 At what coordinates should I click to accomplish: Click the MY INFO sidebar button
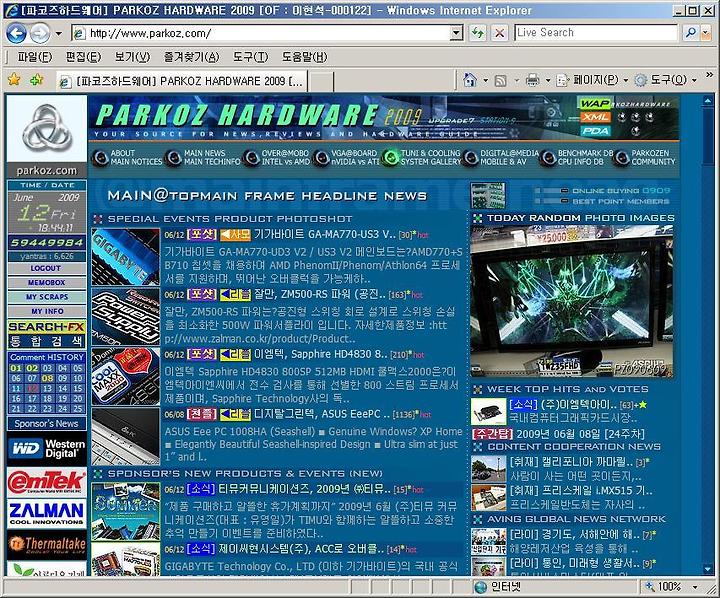(46, 311)
